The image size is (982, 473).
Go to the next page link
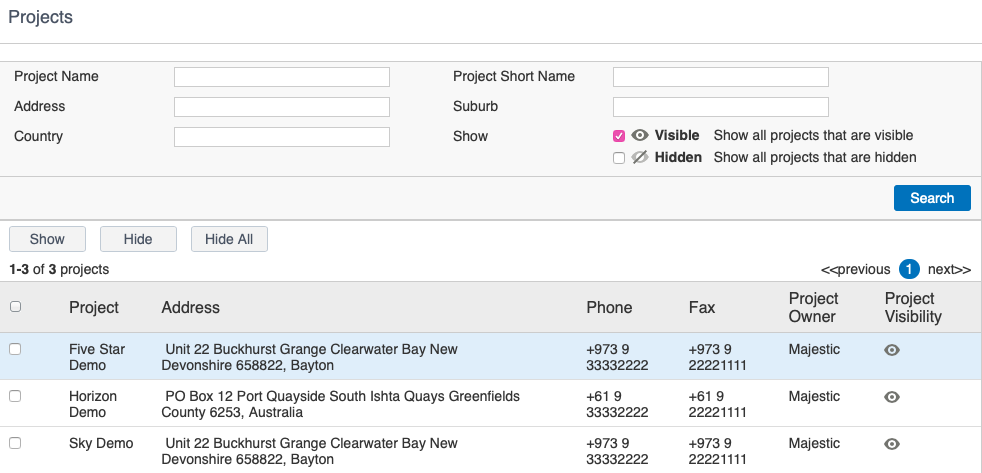pyautogui.click(x=949, y=269)
